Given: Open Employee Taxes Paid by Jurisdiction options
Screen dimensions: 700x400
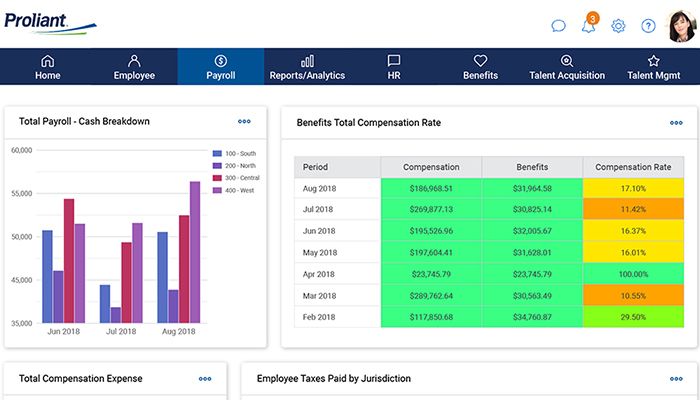Looking at the screenshot, I should tap(676, 379).
